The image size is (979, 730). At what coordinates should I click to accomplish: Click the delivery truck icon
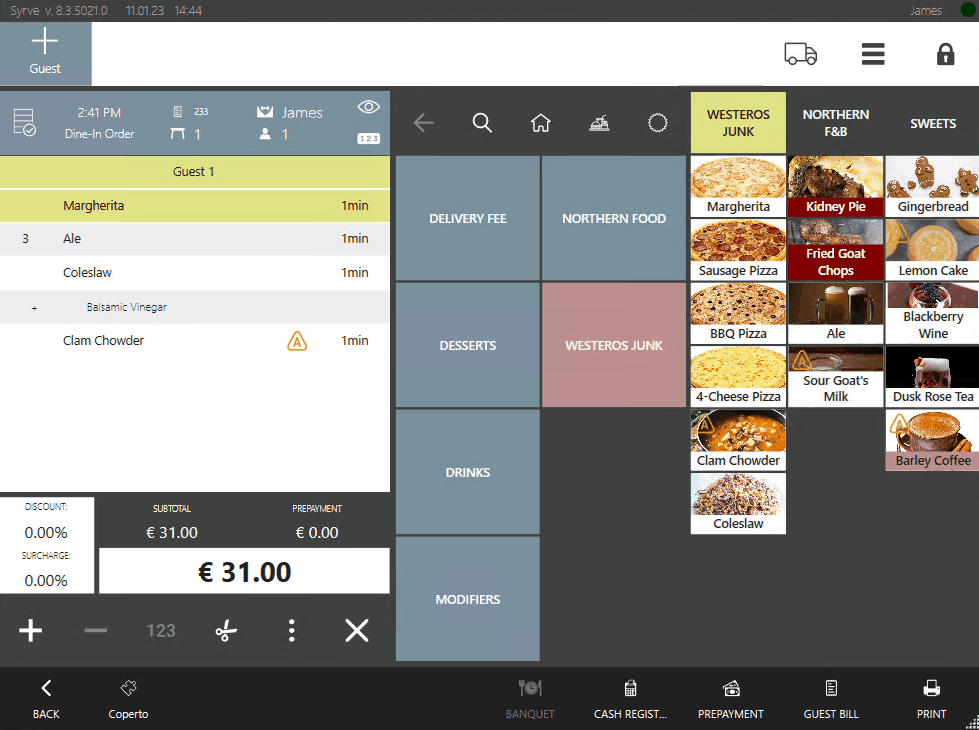tap(800, 54)
